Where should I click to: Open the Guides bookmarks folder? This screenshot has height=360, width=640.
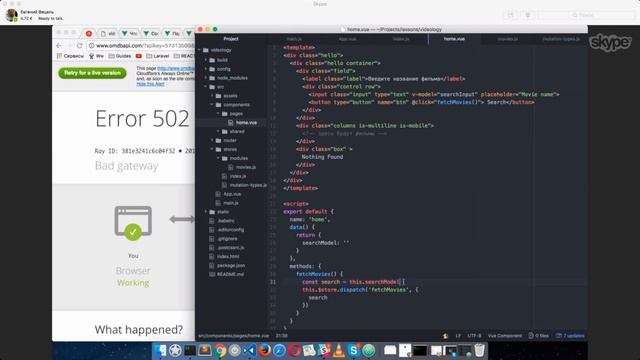click(120, 56)
